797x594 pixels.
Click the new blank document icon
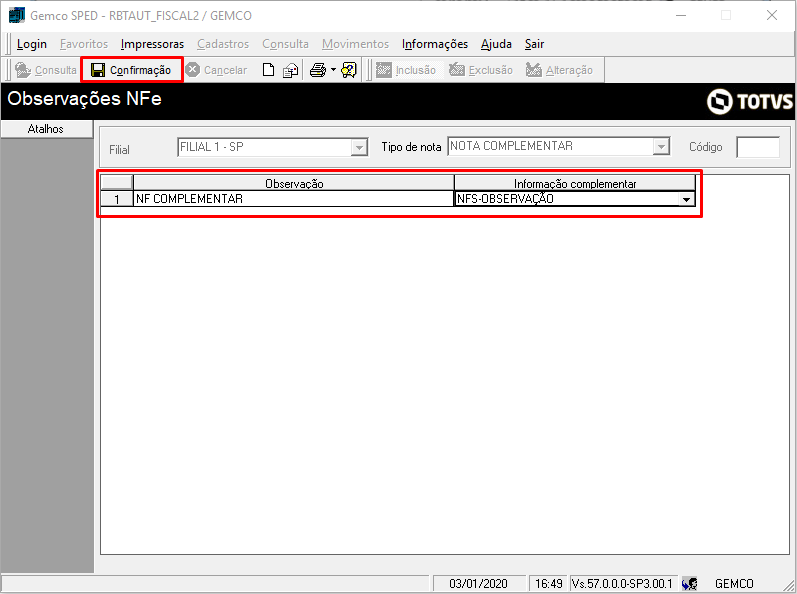pyautogui.click(x=268, y=70)
